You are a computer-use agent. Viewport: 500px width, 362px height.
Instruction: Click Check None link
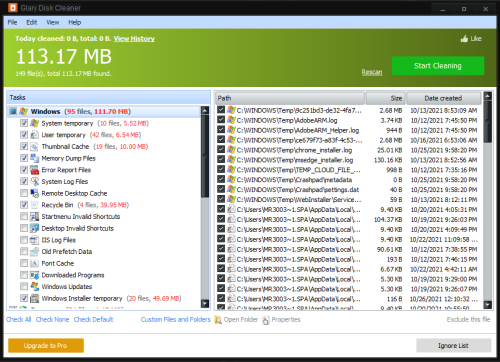pos(52,319)
